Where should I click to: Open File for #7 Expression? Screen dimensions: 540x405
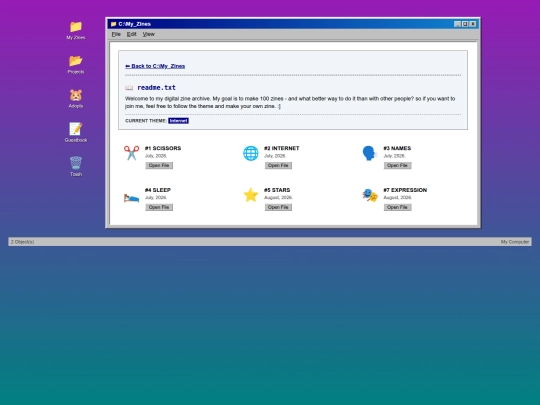point(397,207)
